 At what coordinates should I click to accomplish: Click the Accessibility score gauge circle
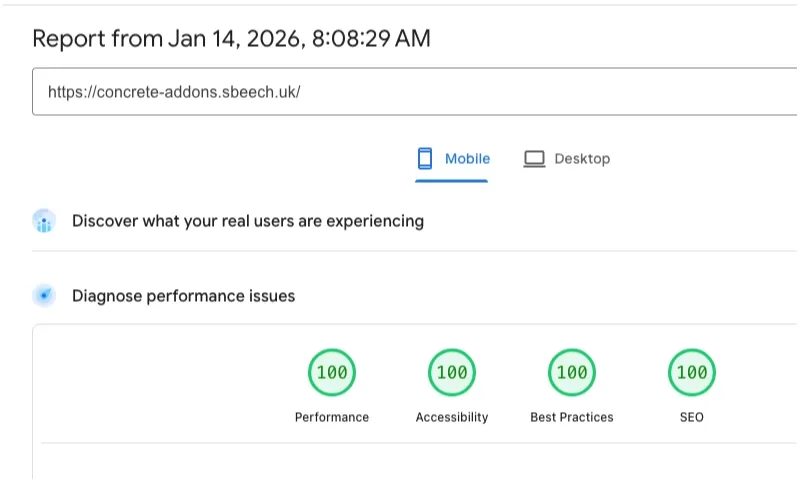click(452, 373)
